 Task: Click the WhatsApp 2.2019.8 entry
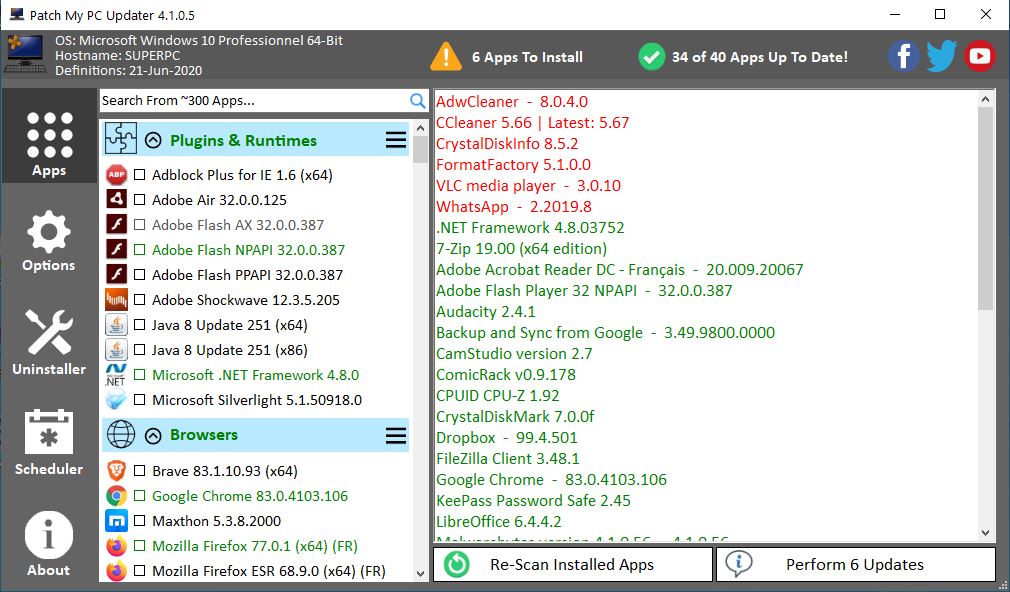514,207
